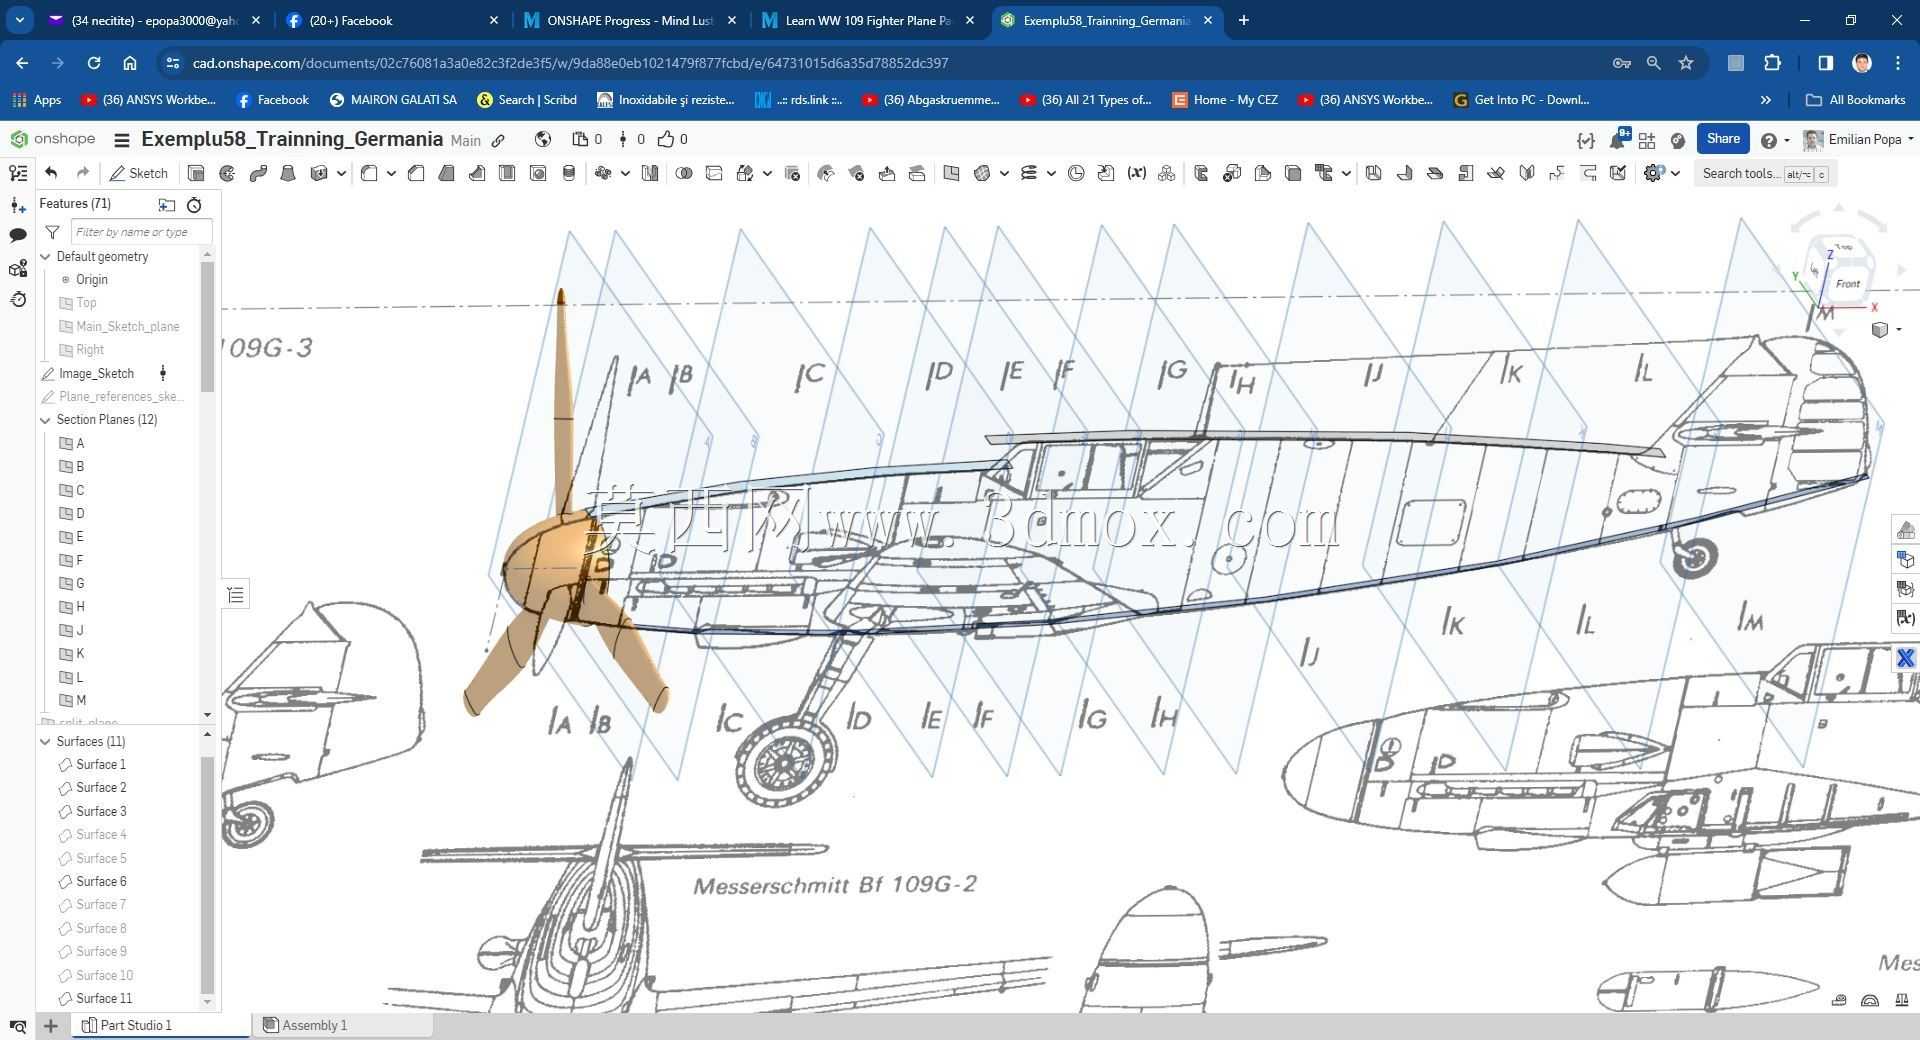Select the Mirror tool
Viewport: 1920px width, 1040px height.
coord(650,173)
